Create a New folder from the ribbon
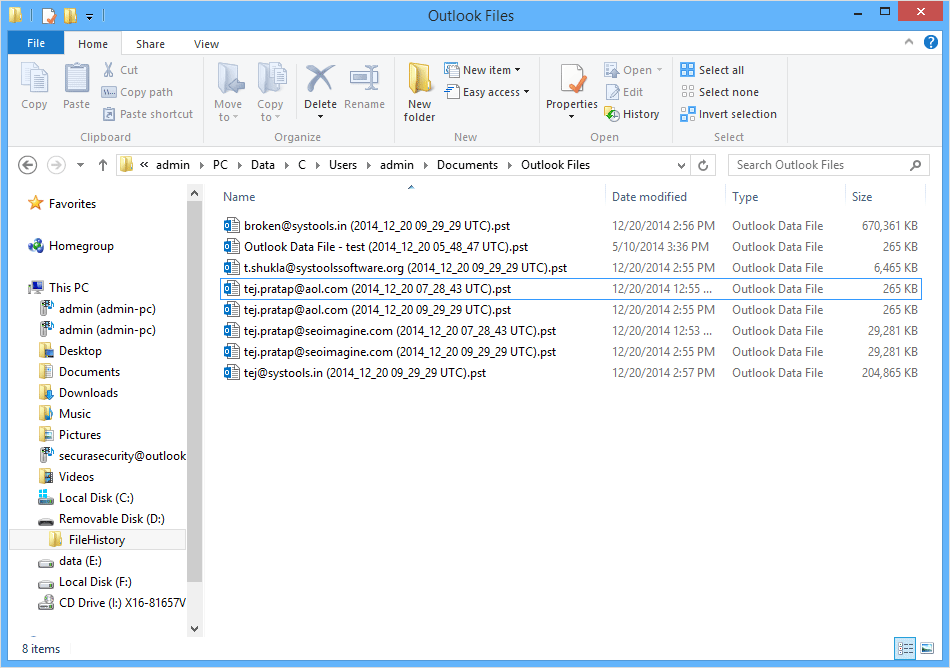950x668 pixels. (x=419, y=91)
